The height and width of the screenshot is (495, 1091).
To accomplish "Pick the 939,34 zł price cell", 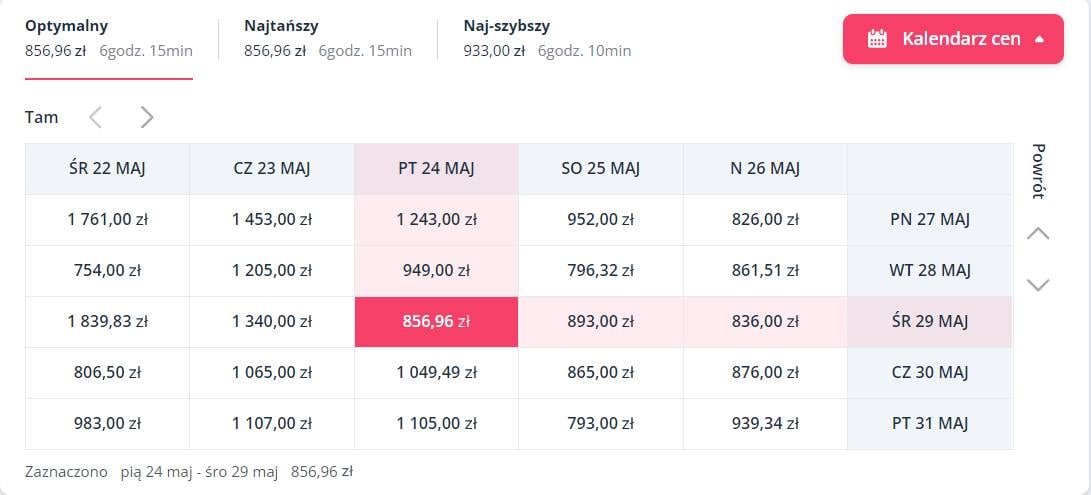I will [765, 424].
